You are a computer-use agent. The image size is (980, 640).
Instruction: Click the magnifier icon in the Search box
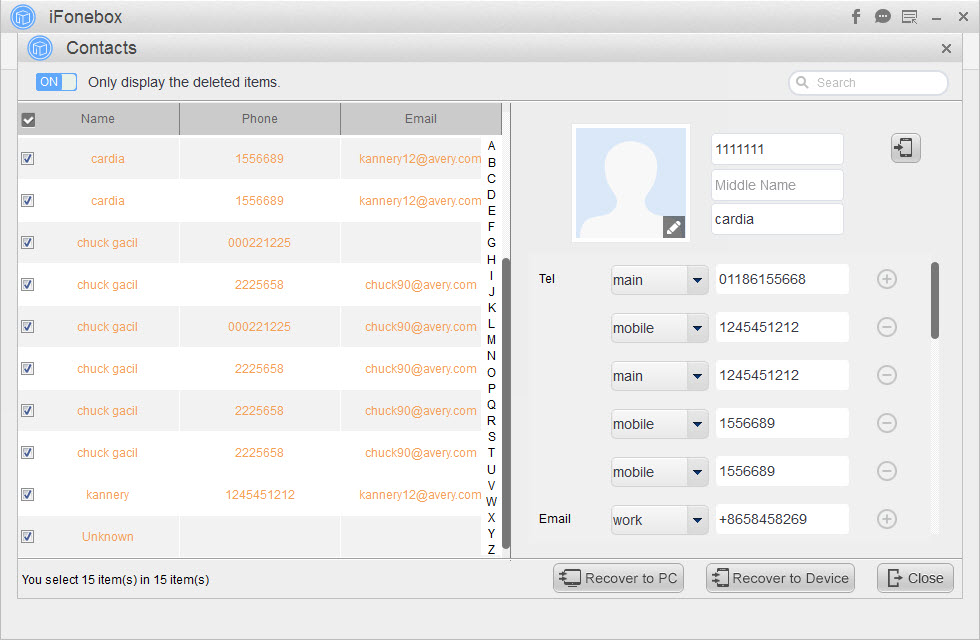802,82
